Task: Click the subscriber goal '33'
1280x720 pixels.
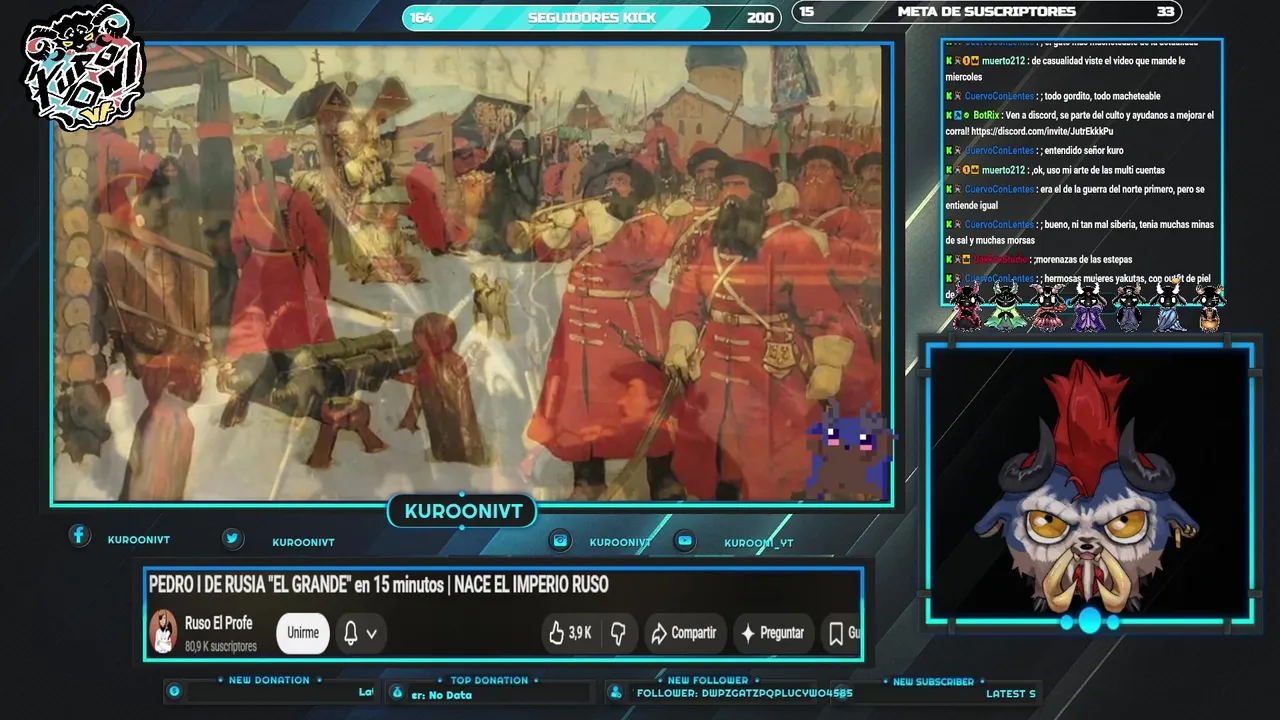Action: (1165, 12)
